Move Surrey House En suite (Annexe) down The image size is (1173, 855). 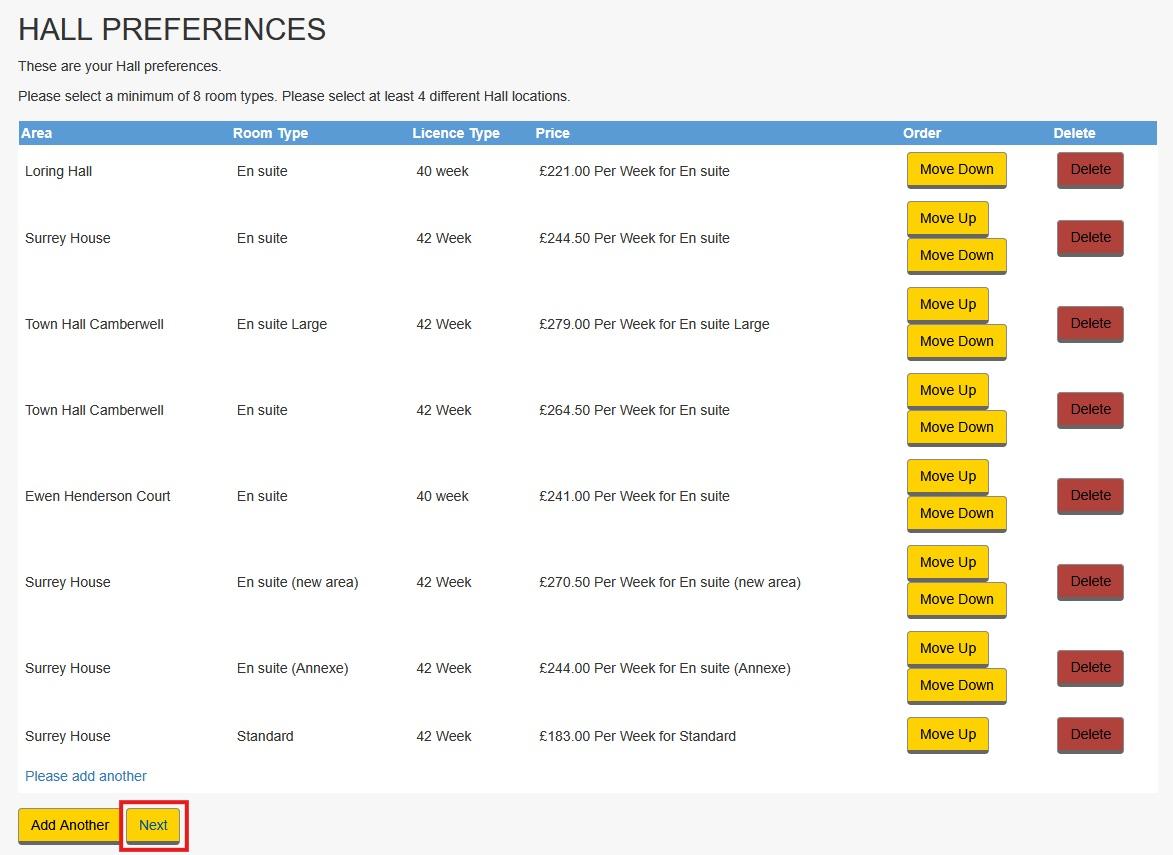pos(956,685)
